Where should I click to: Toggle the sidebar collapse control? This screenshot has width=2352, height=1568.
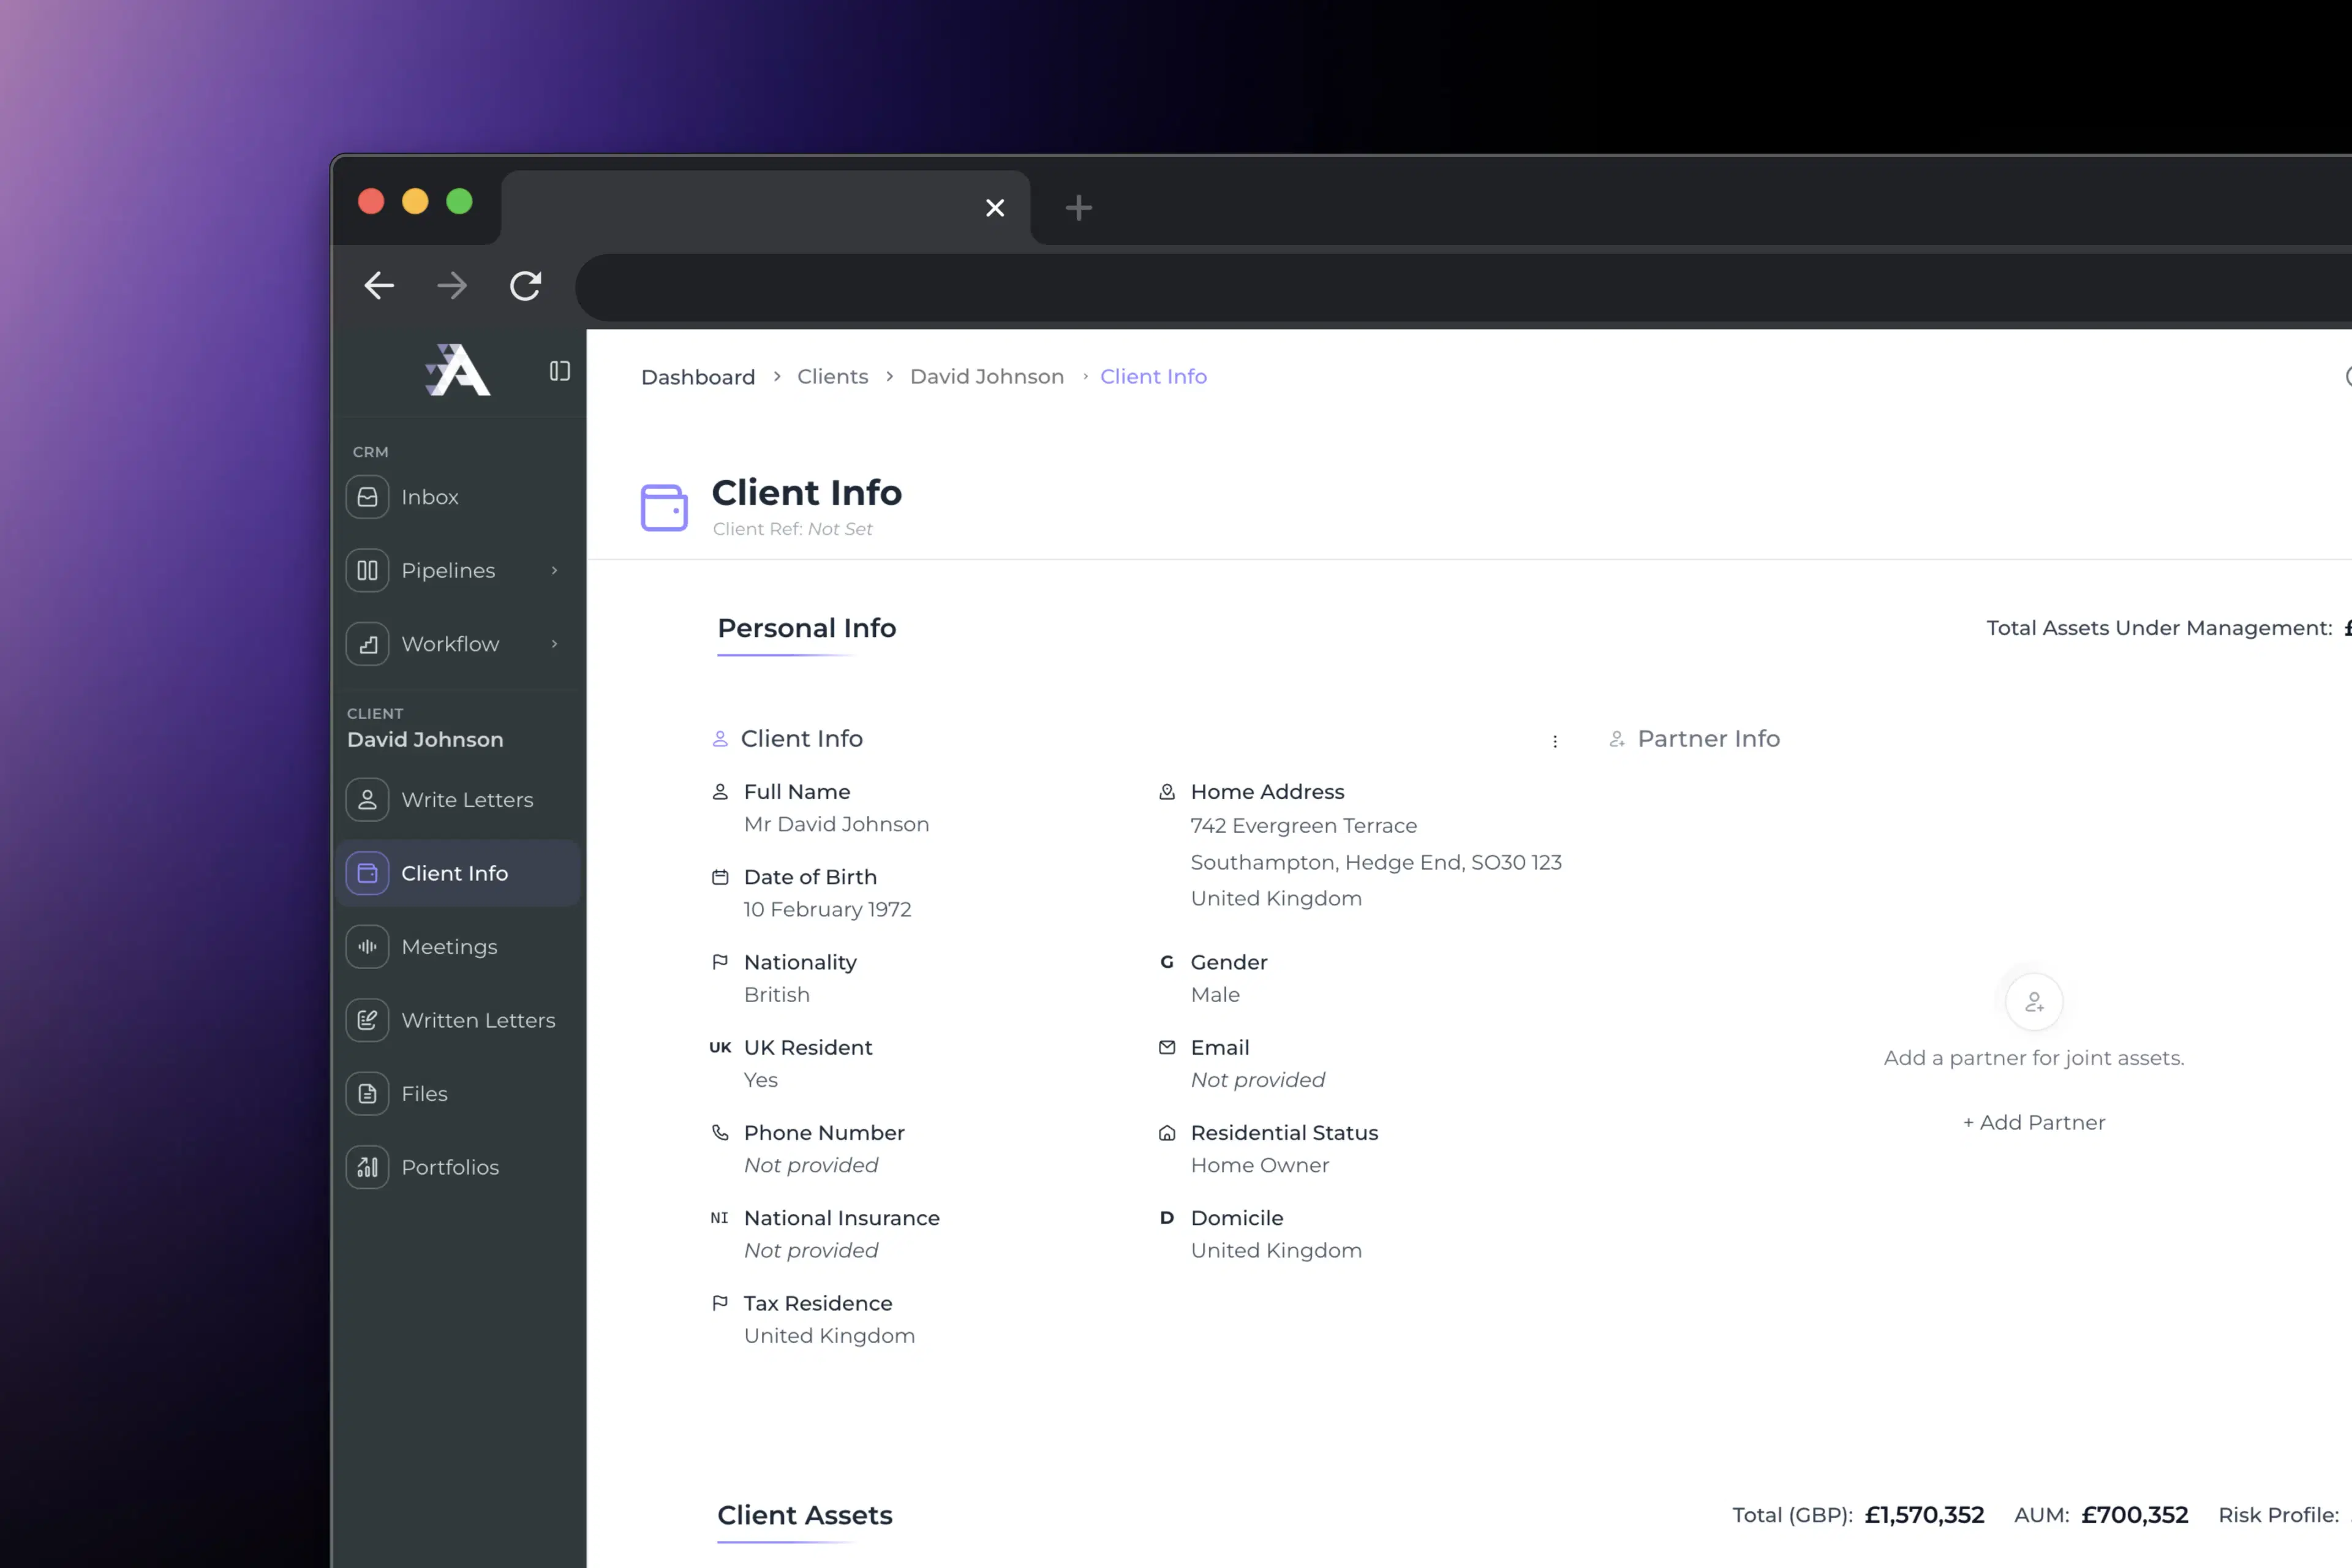(559, 370)
